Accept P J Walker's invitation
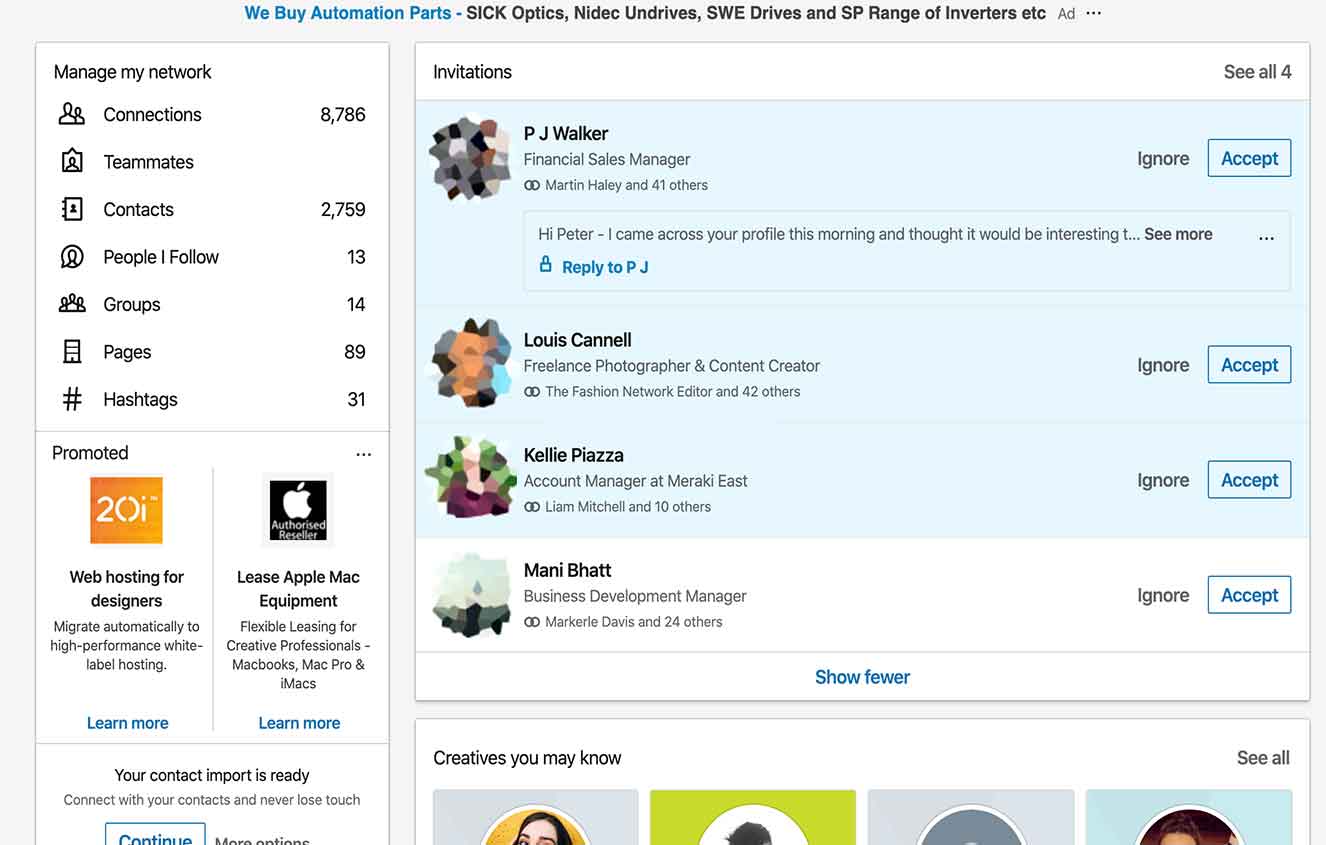1326x845 pixels. point(1249,158)
